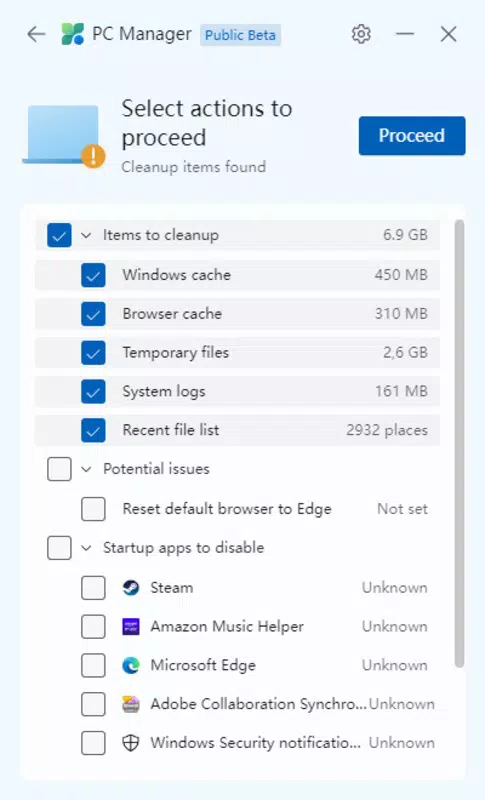Open settings via the gear icon
Image resolution: width=485 pixels, height=800 pixels.
pos(361,34)
